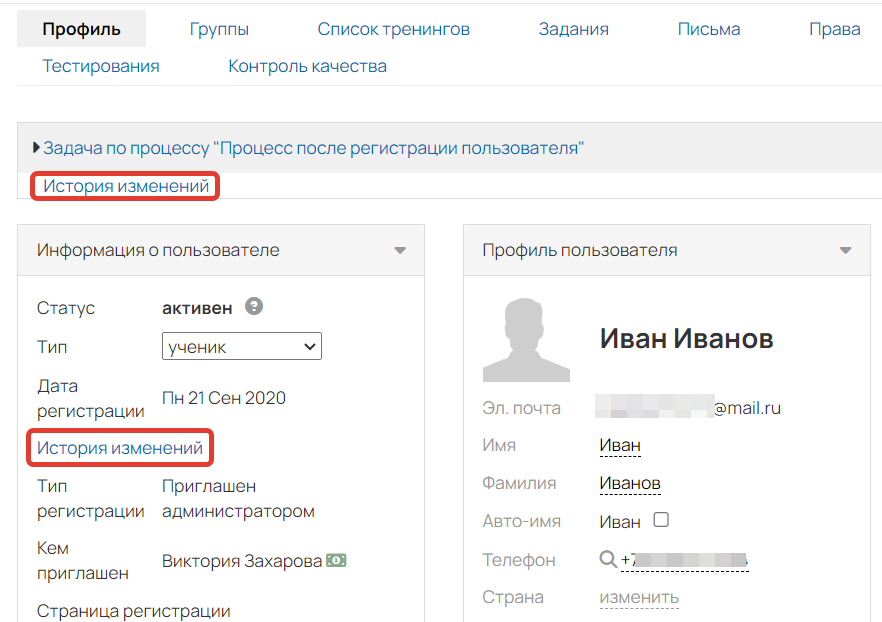This screenshot has height=622, width=882.
Task: Switch to the Список тренингов tab
Action: point(394,29)
